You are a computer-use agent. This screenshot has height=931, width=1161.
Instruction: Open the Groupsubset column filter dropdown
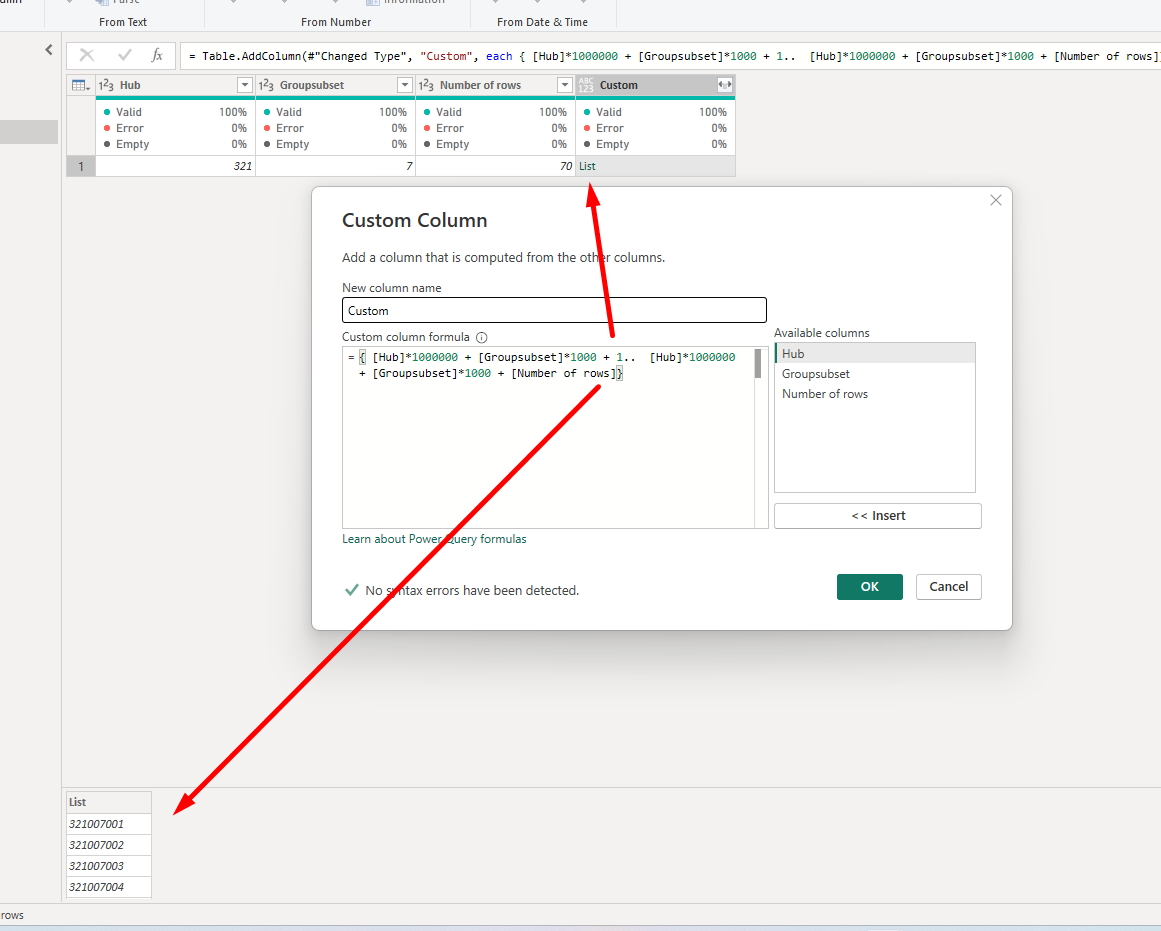point(404,85)
